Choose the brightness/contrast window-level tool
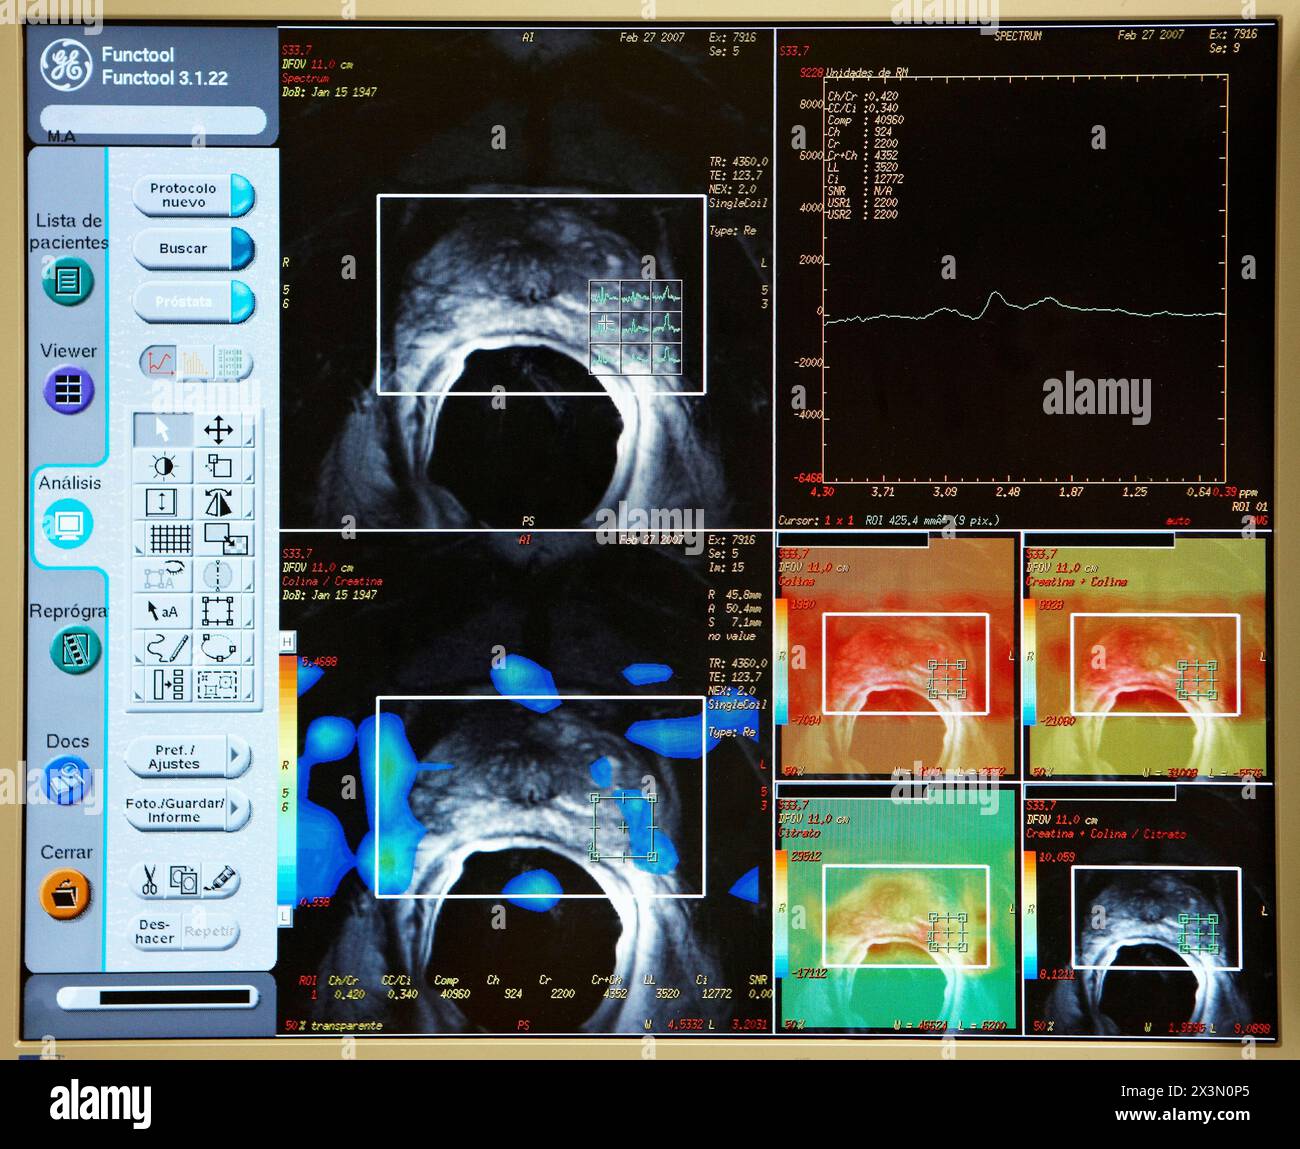Image resolution: width=1300 pixels, height=1149 pixels. (162, 467)
